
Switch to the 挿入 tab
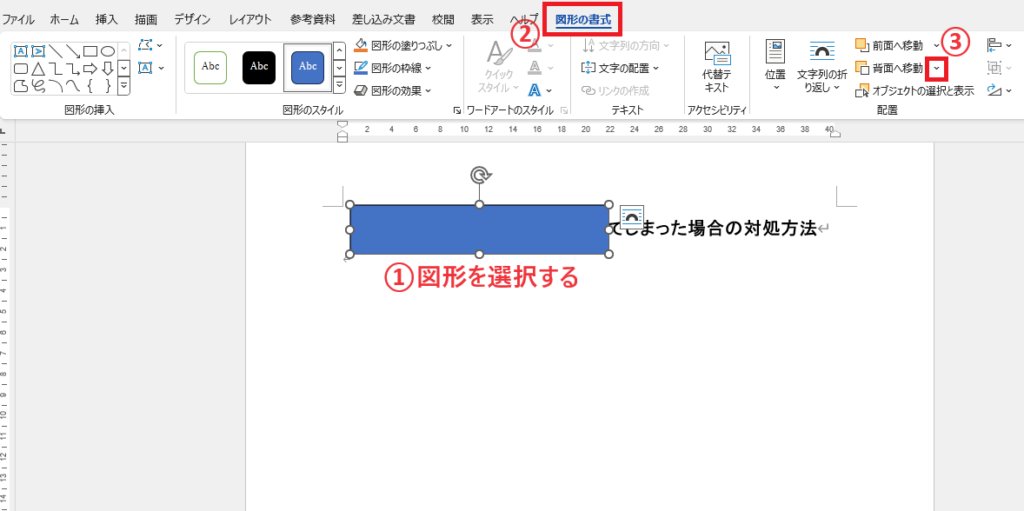(x=106, y=19)
